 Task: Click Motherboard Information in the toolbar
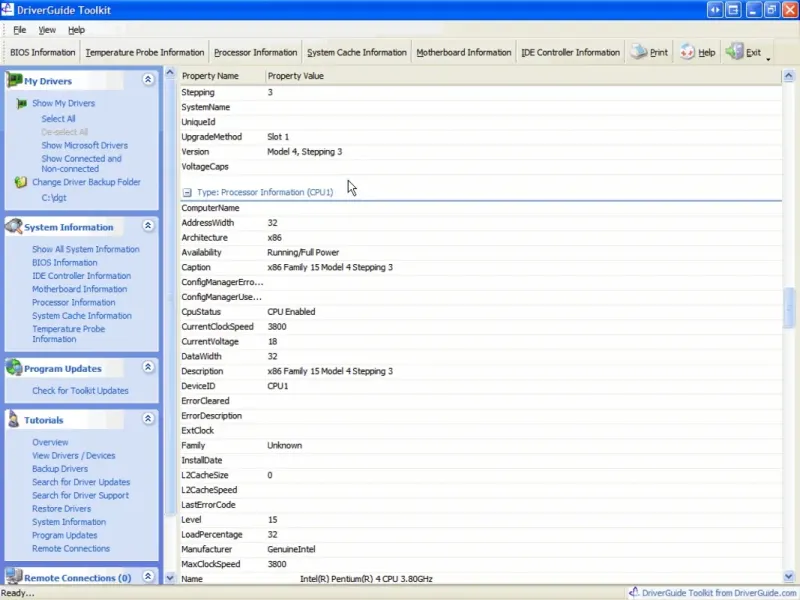pos(463,52)
